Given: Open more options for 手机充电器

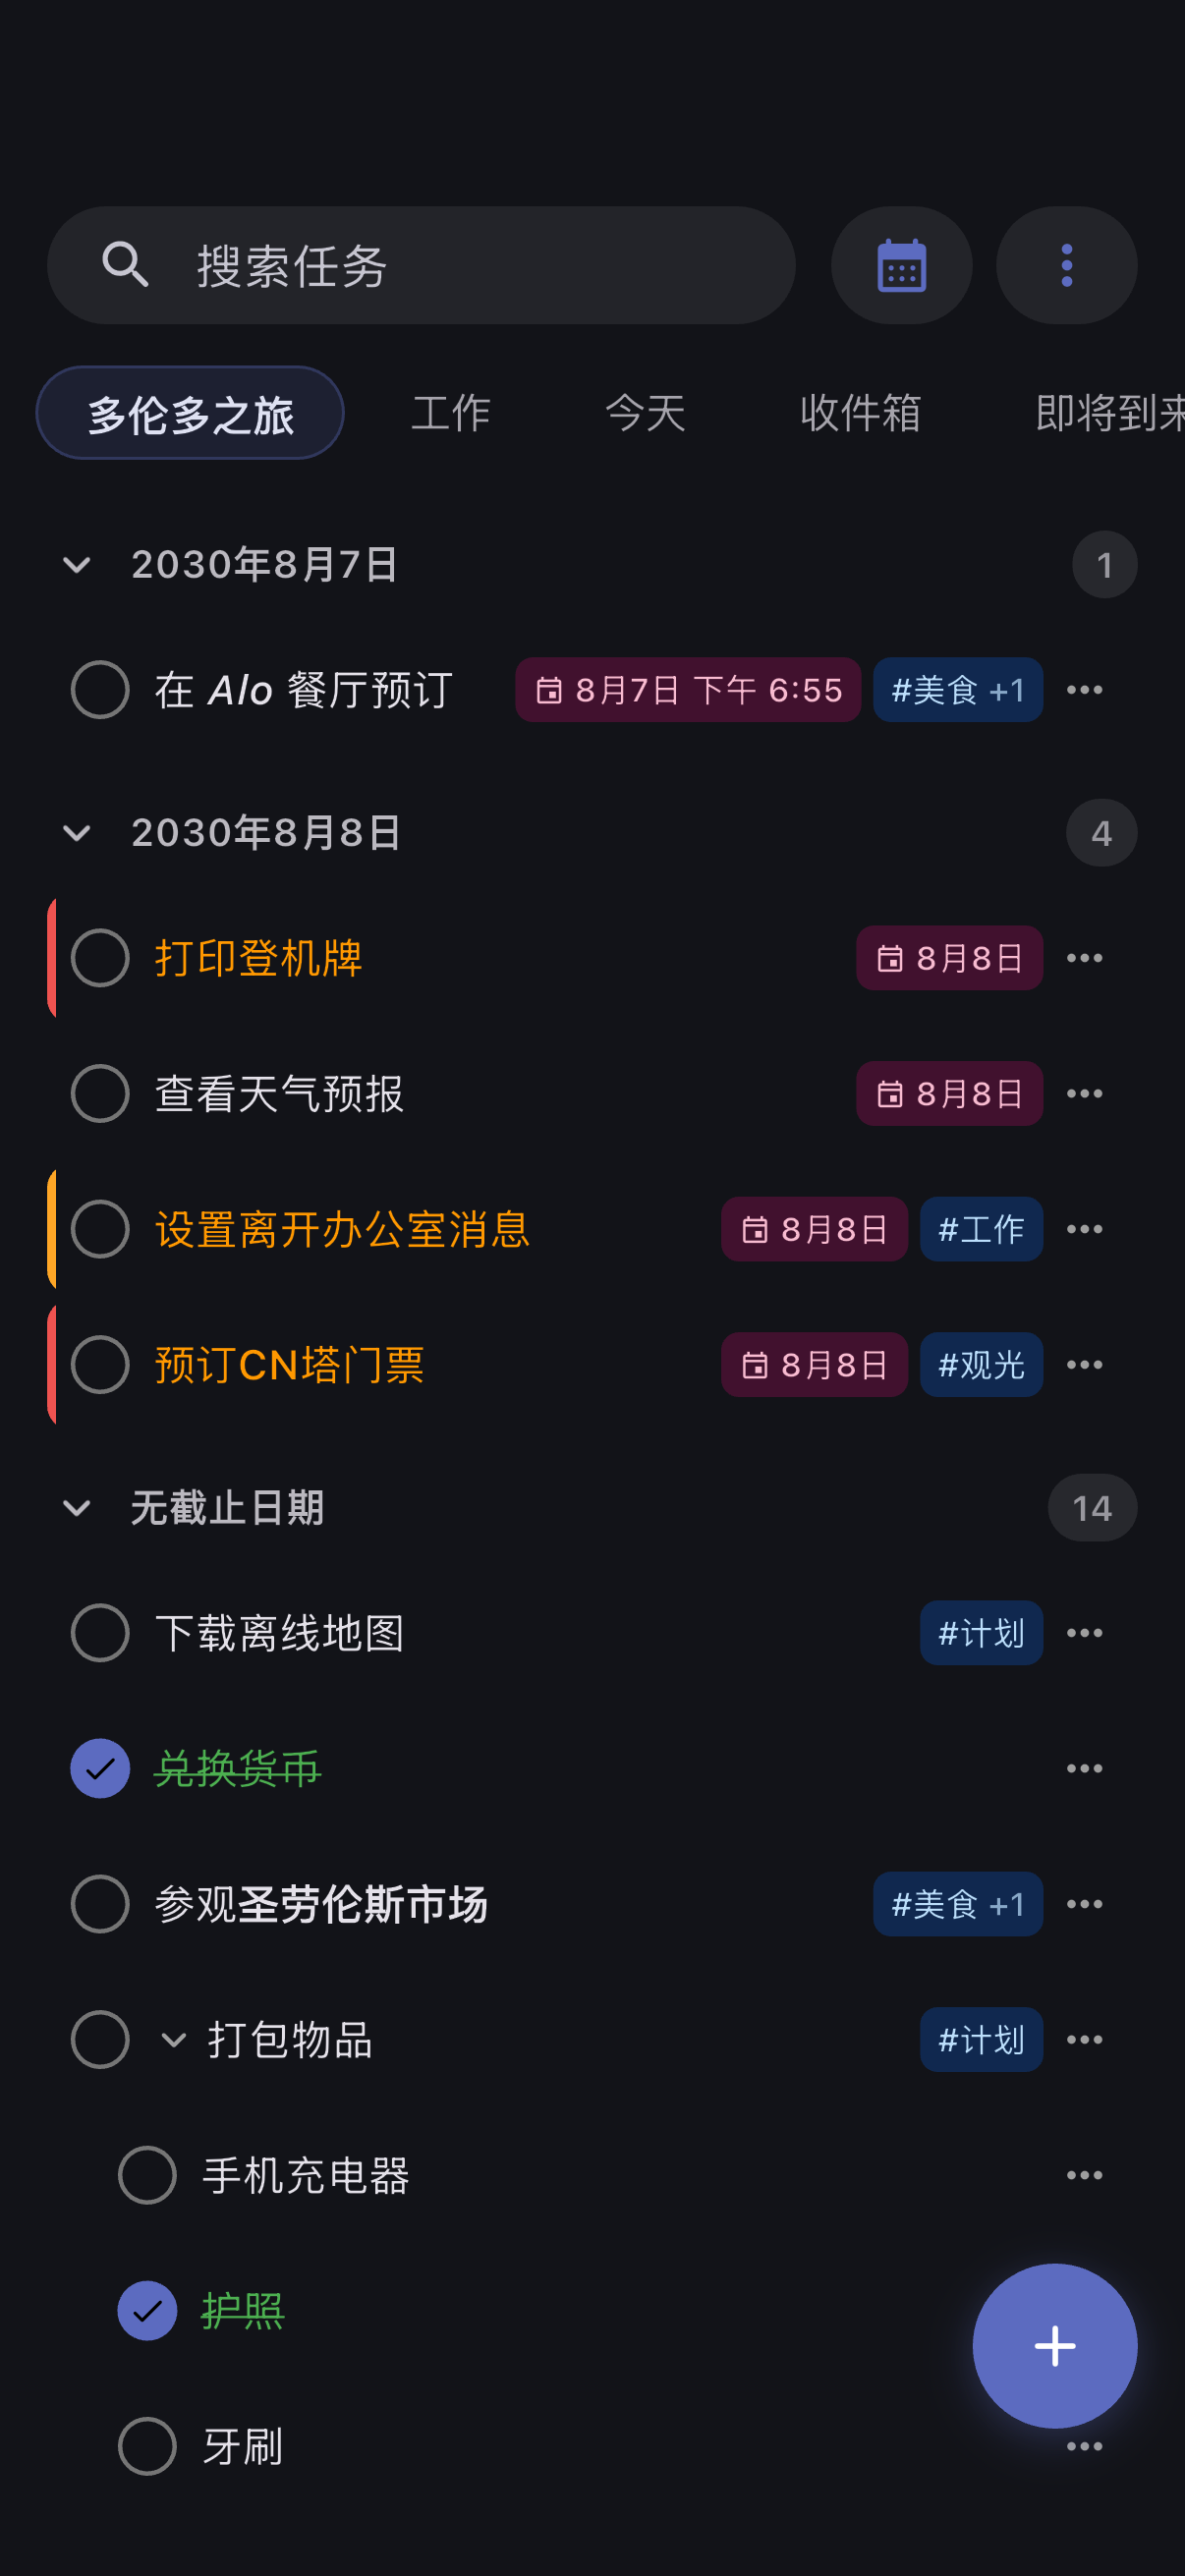Looking at the screenshot, I should tap(1084, 2175).
